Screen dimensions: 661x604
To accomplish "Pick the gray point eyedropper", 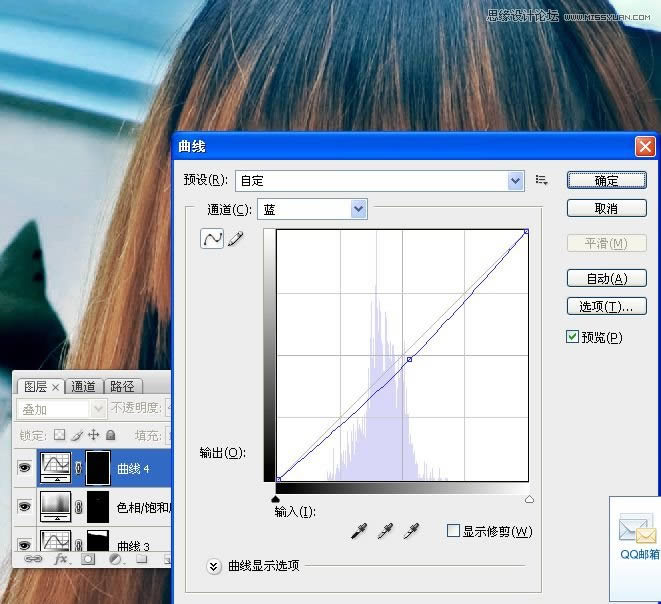I will tap(385, 531).
